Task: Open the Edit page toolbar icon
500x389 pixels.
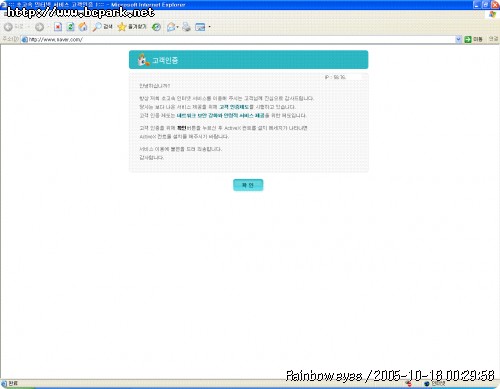Action: coord(200,27)
